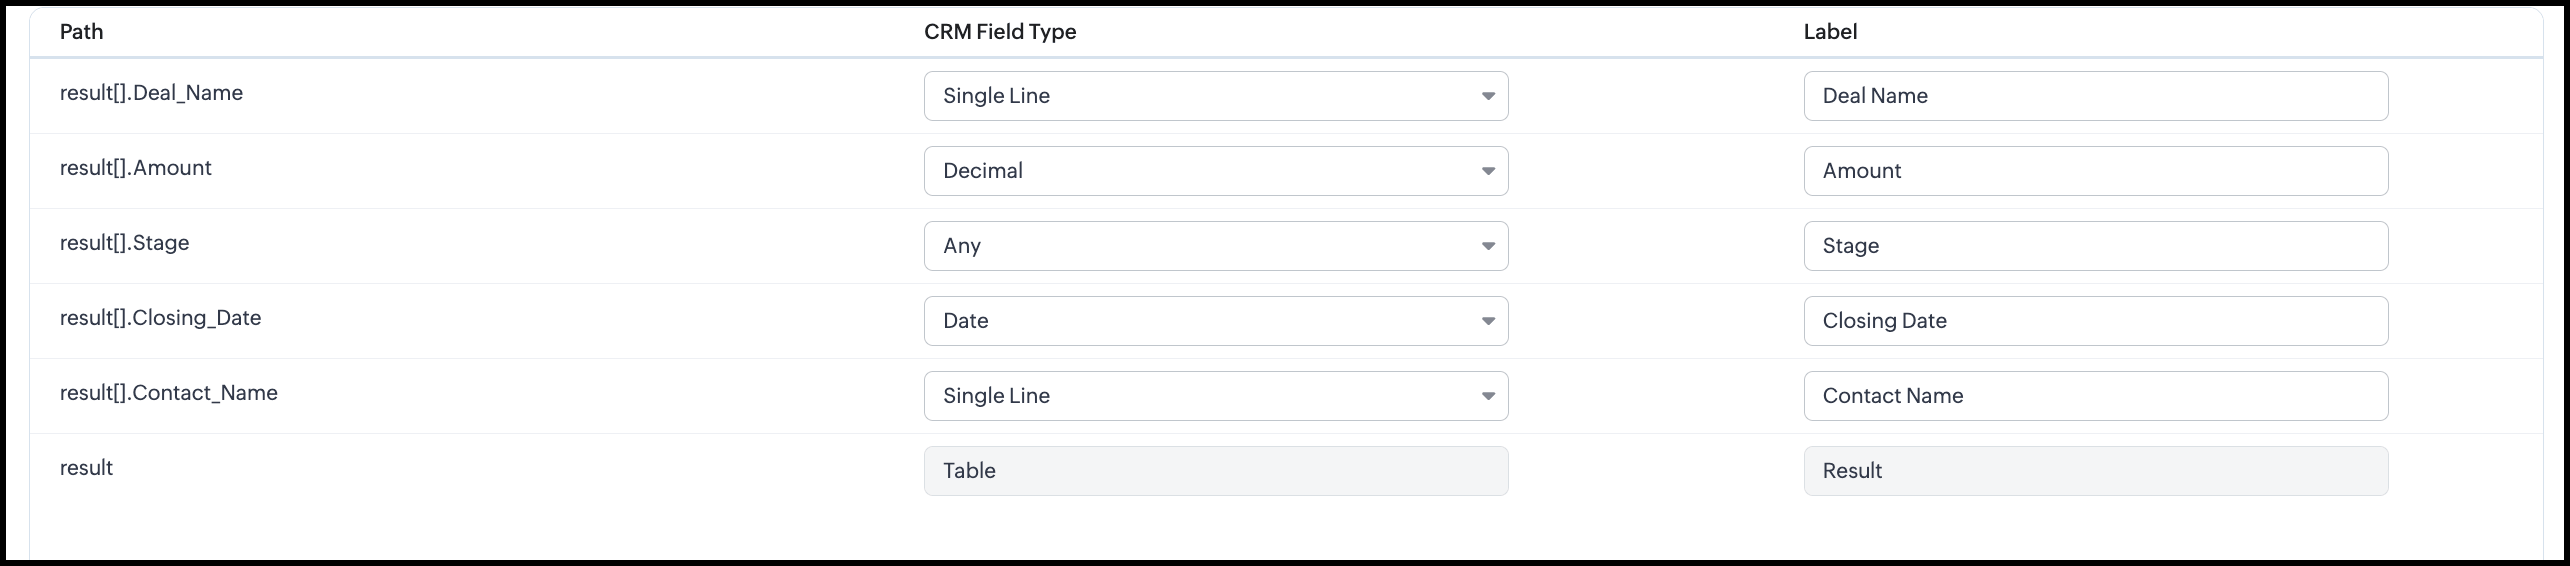Image resolution: width=2570 pixels, height=566 pixels.
Task: Click the result[].Stage path row
Action: pos(124,243)
